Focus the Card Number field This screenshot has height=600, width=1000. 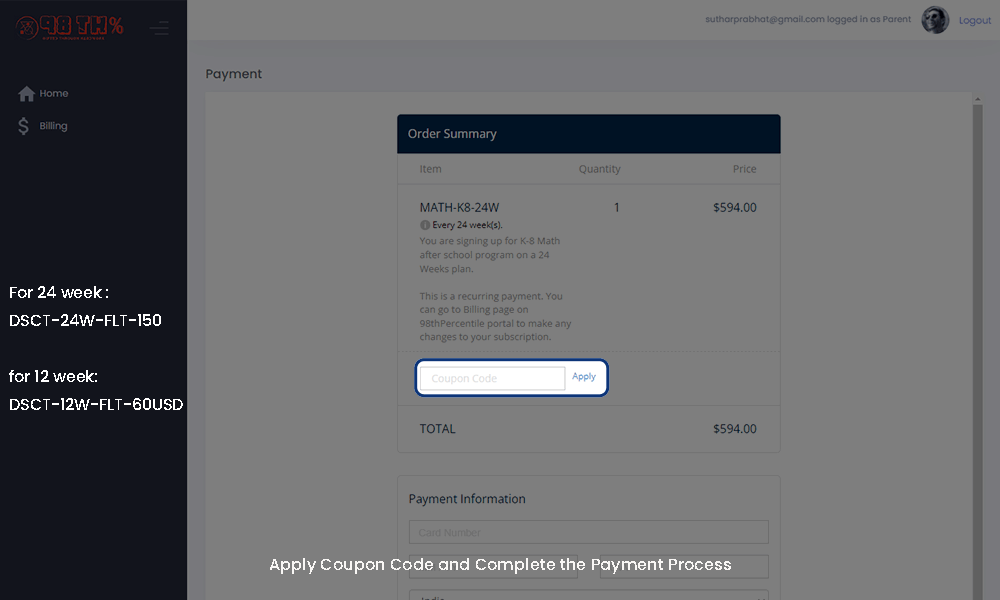pos(589,532)
